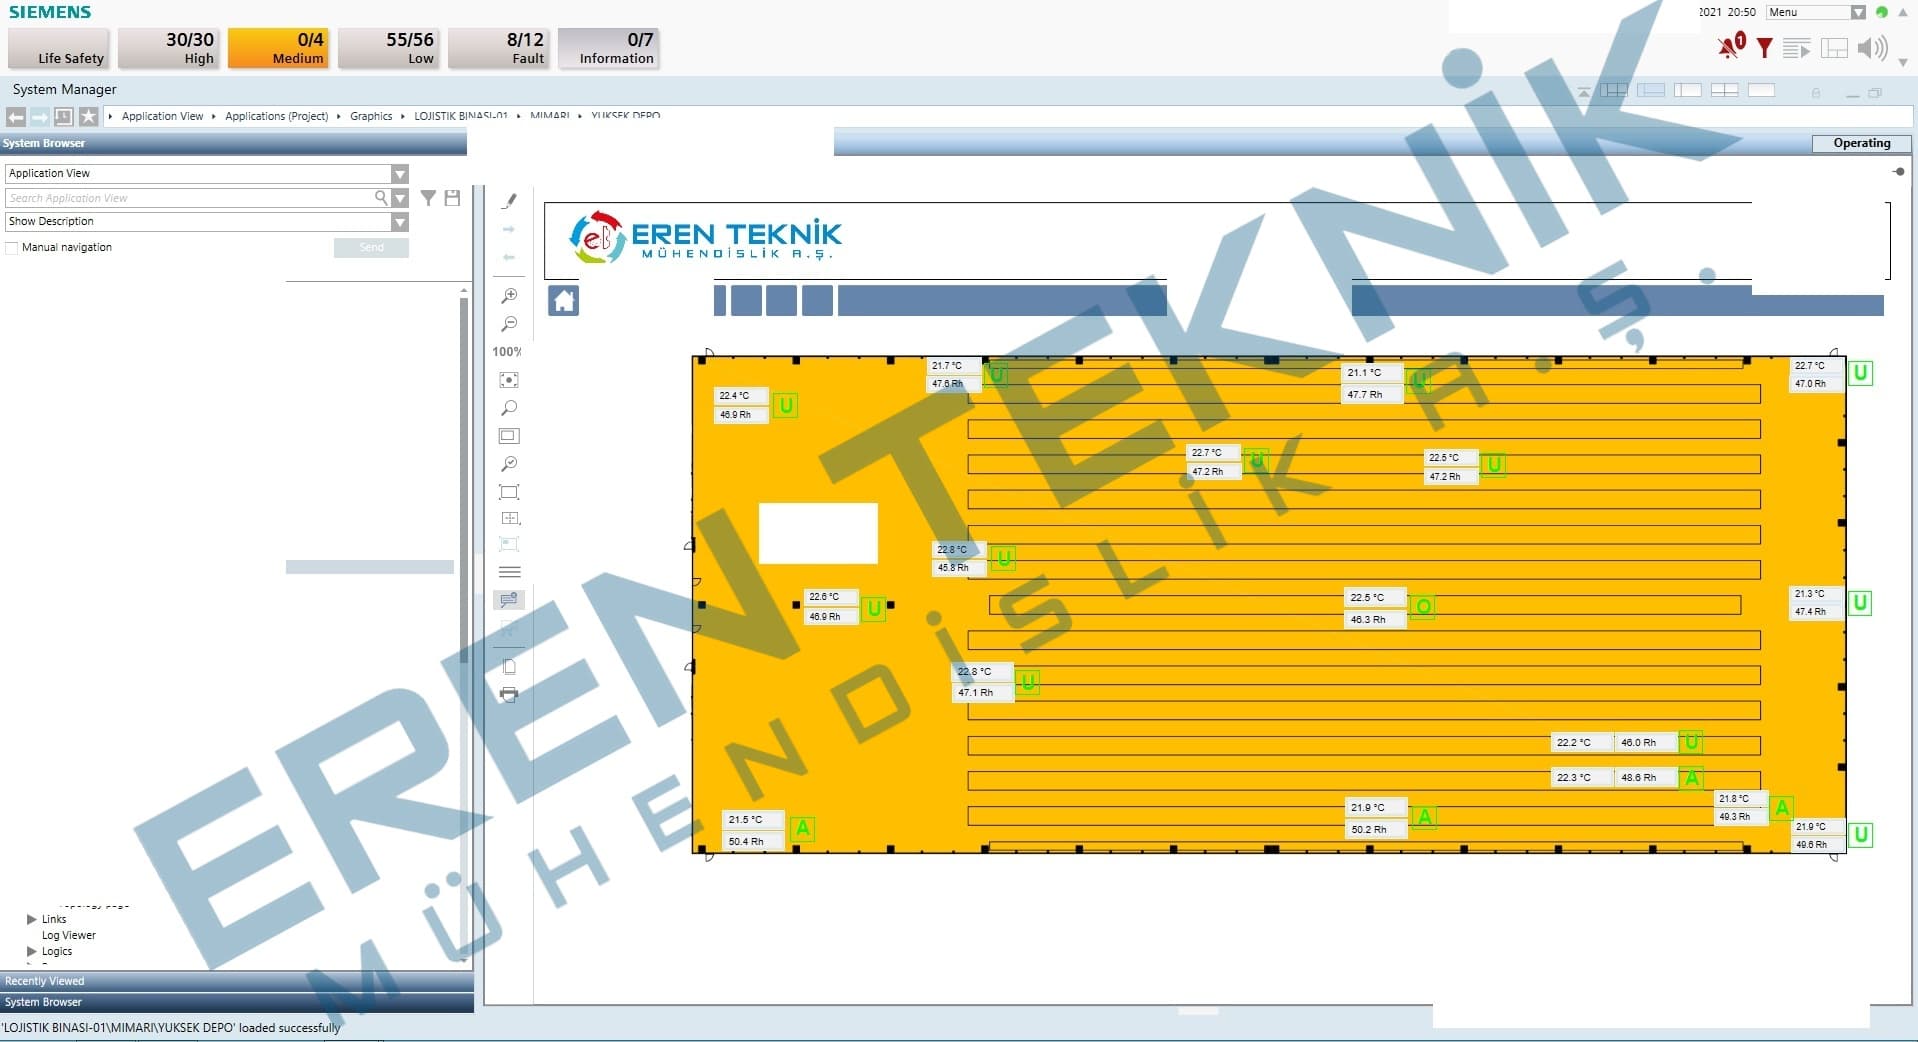
Task: Toggle the comment bubble tool in toolbar
Action: pyautogui.click(x=509, y=600)
